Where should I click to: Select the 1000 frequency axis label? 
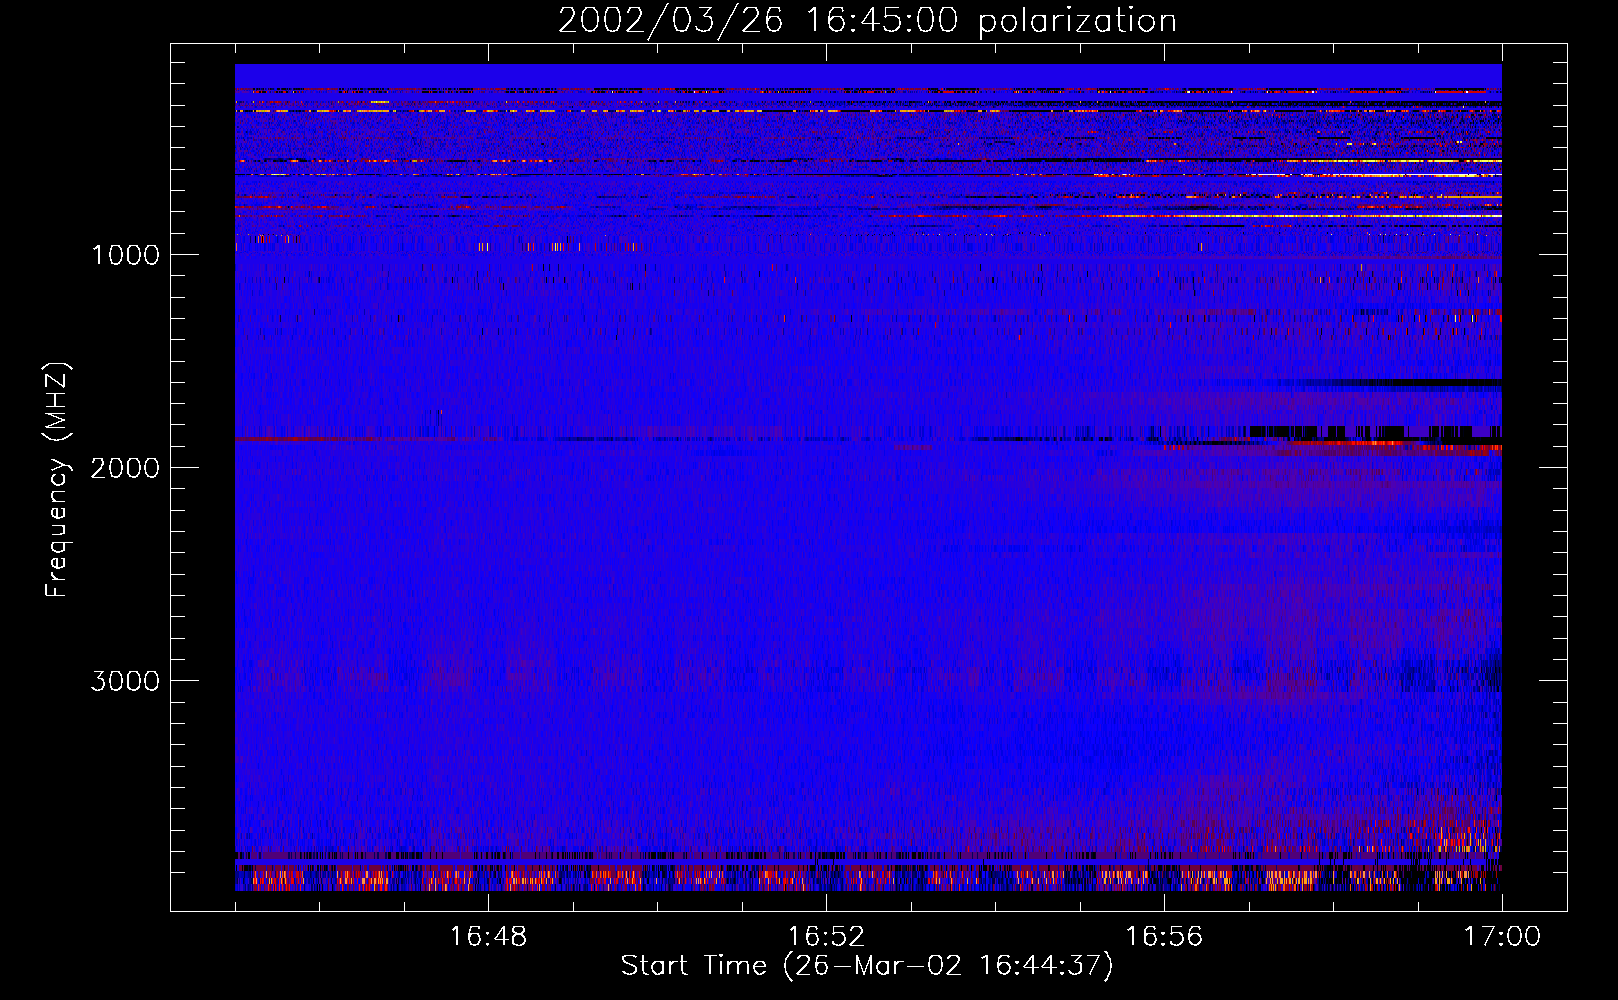coord(125,255)
